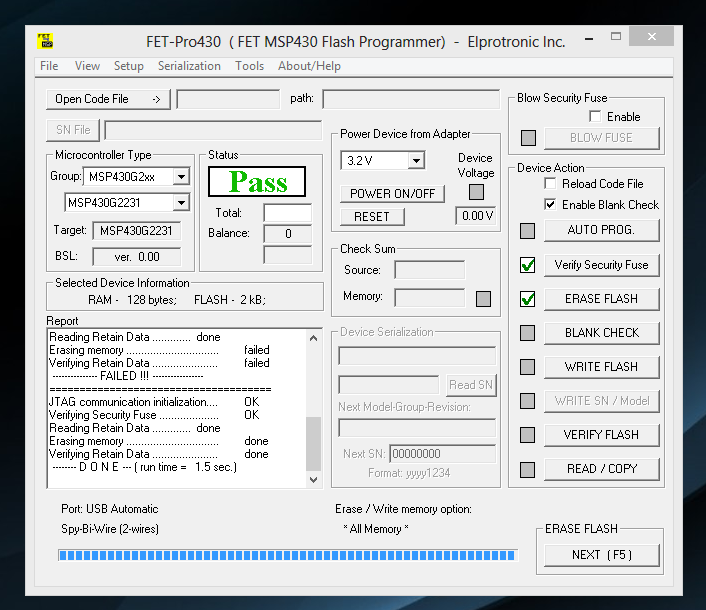Click the SN file path field
The width and height of the screenshot is (706, 610).
click(213, 130)
